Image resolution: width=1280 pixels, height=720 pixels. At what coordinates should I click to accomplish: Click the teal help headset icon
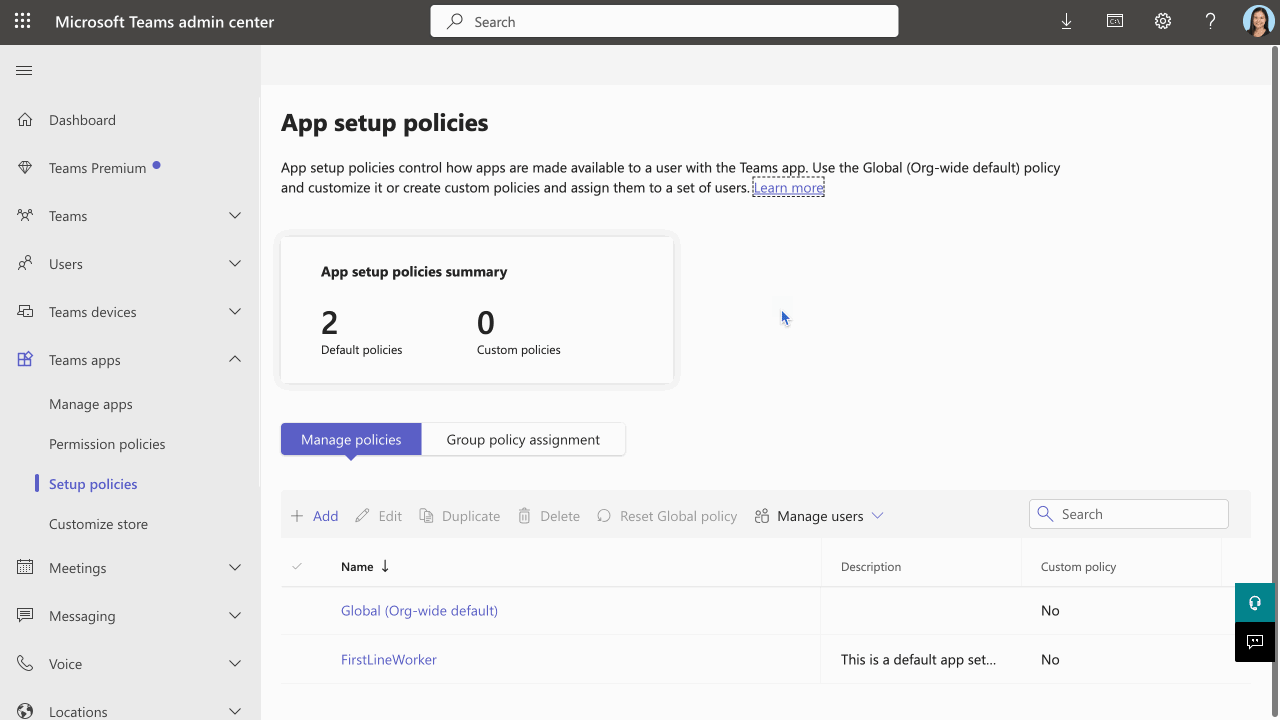click(1255, 603)
